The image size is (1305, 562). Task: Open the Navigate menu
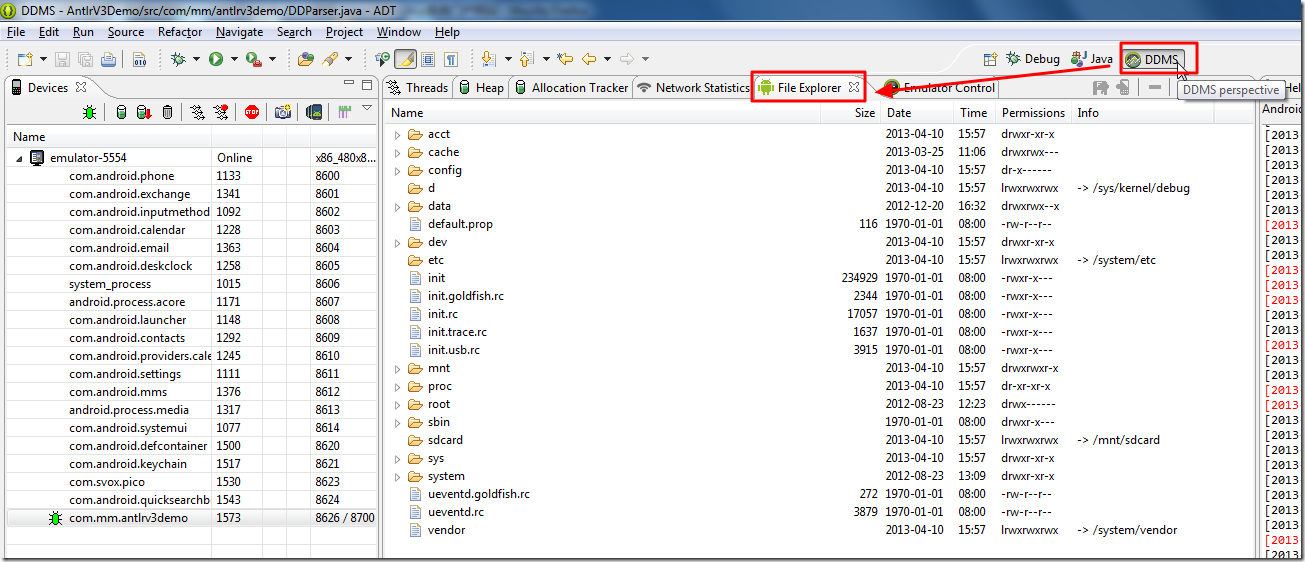(x=240, y=32)
